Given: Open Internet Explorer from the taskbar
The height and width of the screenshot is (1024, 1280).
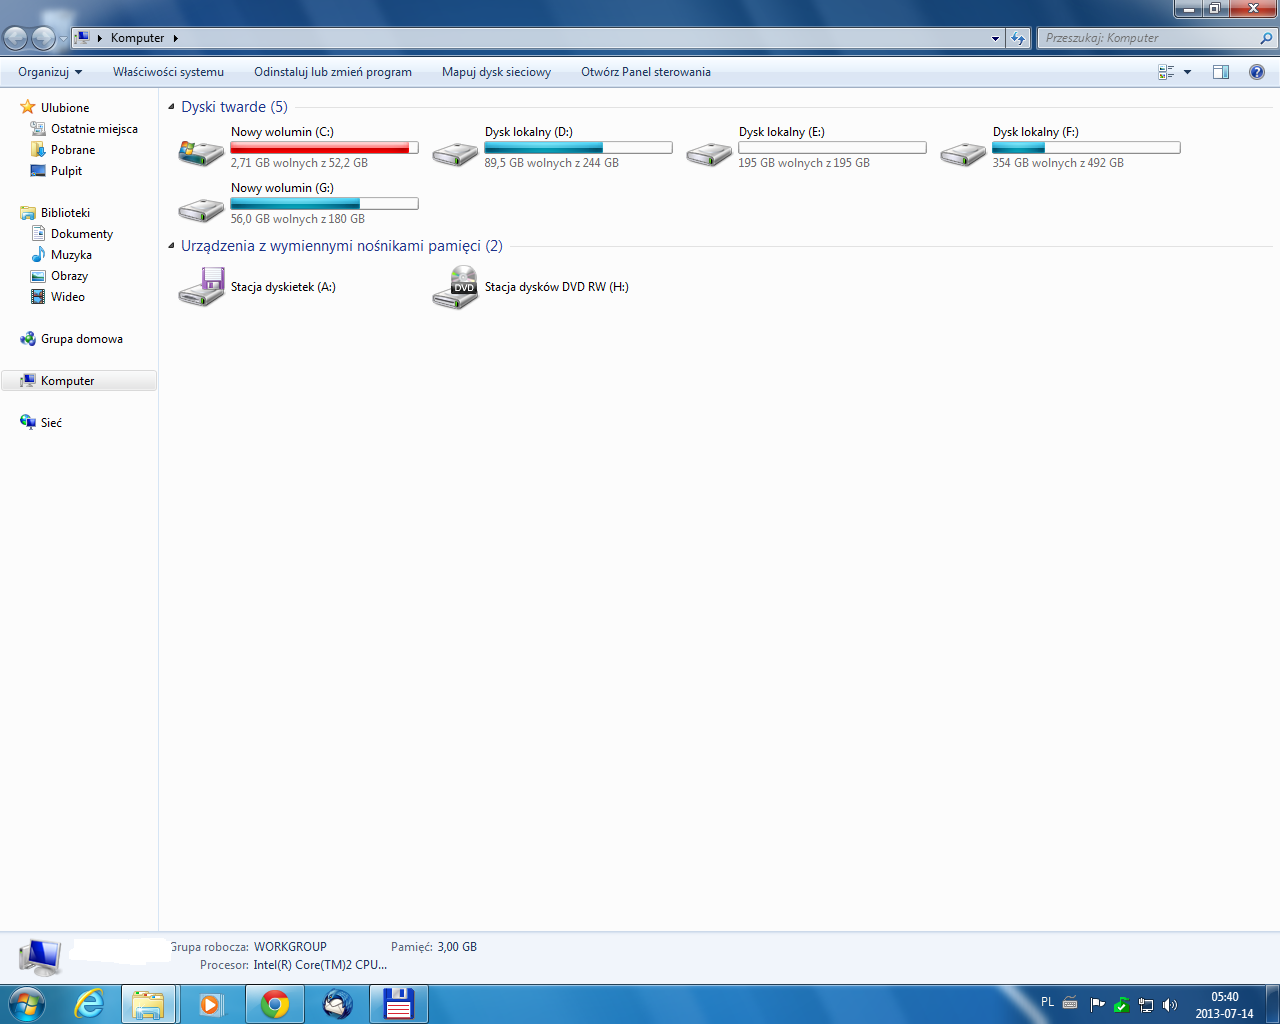Looking at the screenshot, I should 88,1003.
